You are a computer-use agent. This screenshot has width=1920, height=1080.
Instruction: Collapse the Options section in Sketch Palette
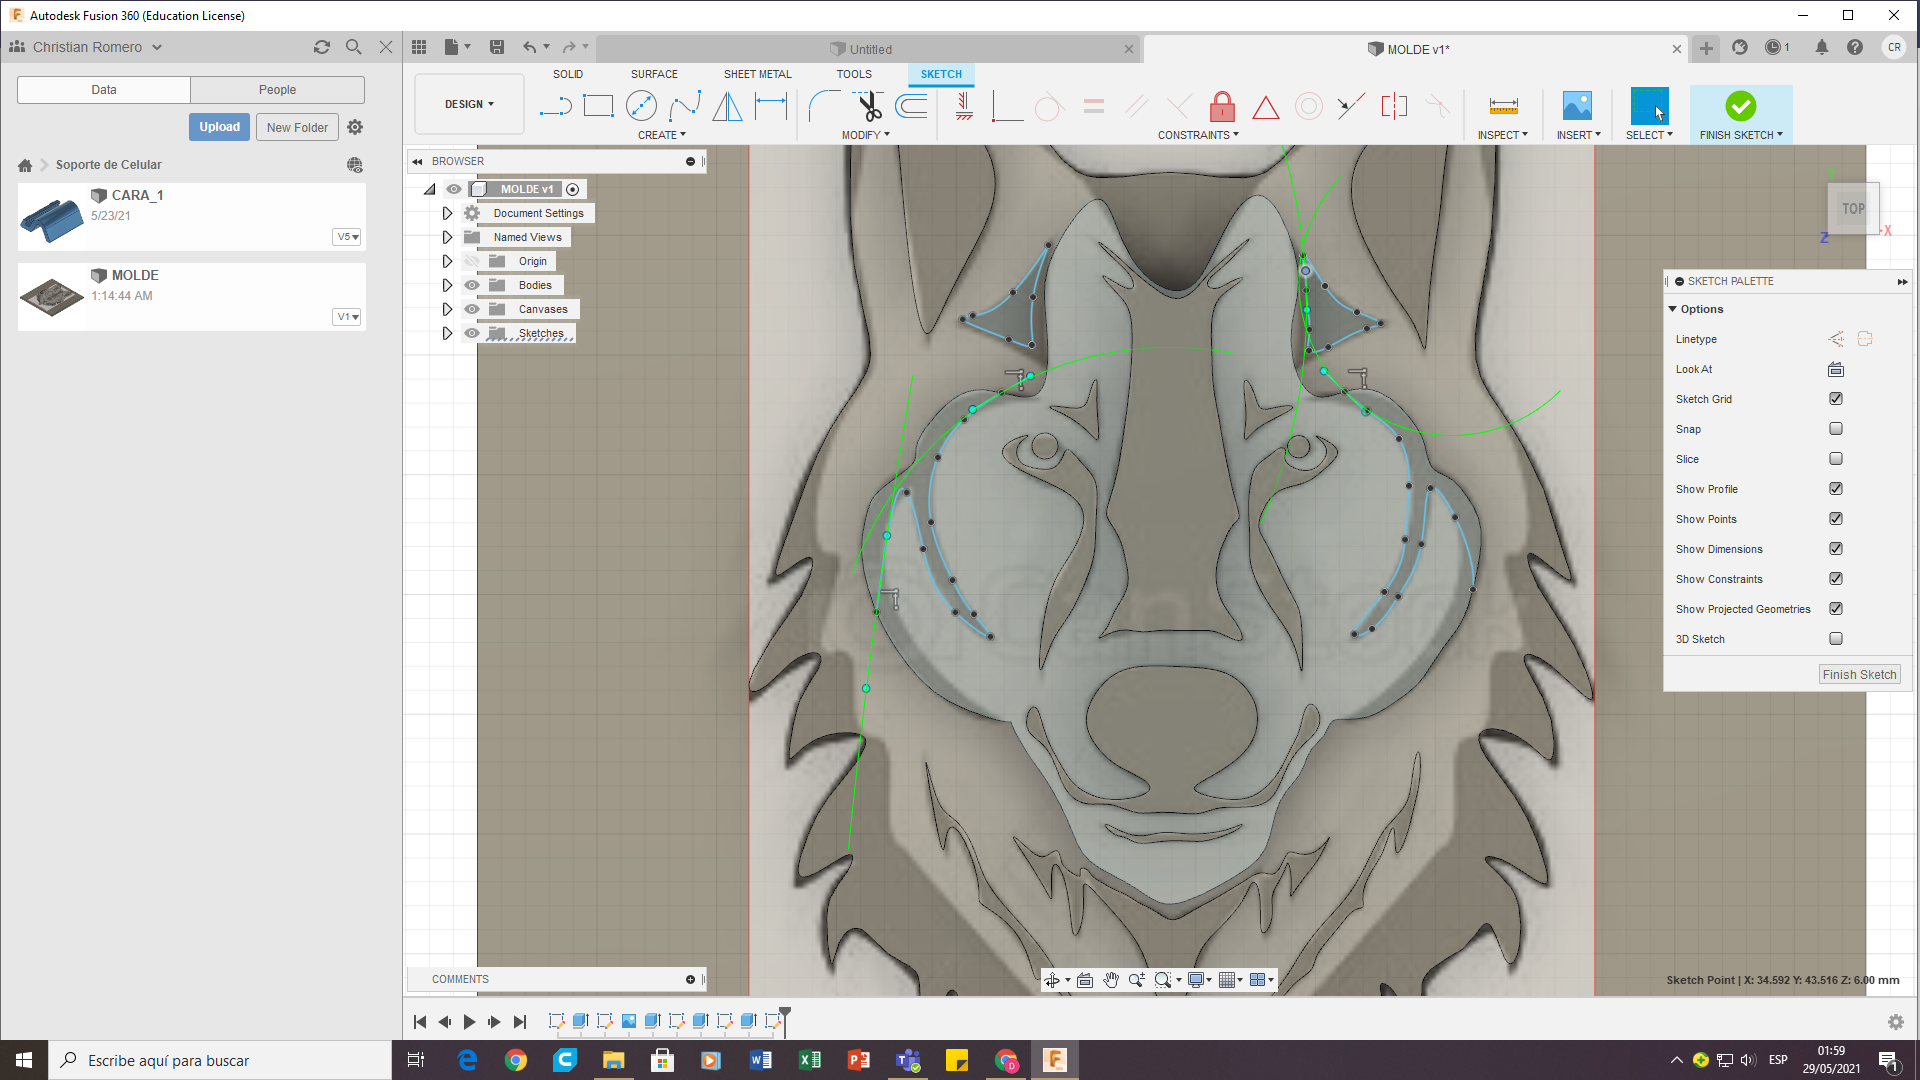[1673, 309]
